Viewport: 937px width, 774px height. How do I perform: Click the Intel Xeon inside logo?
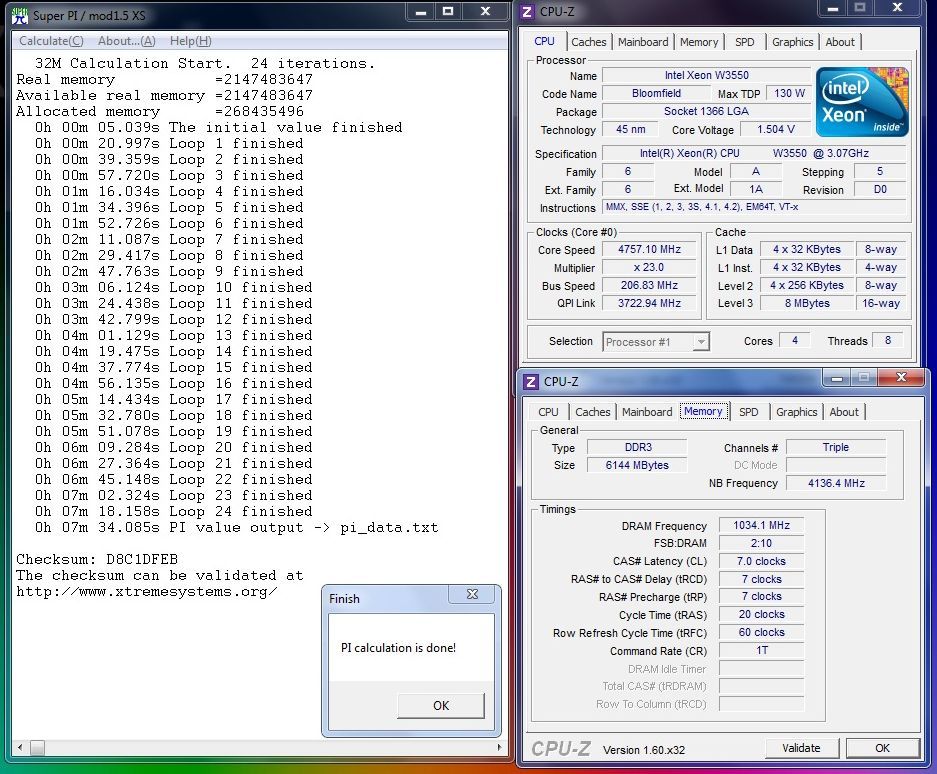862,102
